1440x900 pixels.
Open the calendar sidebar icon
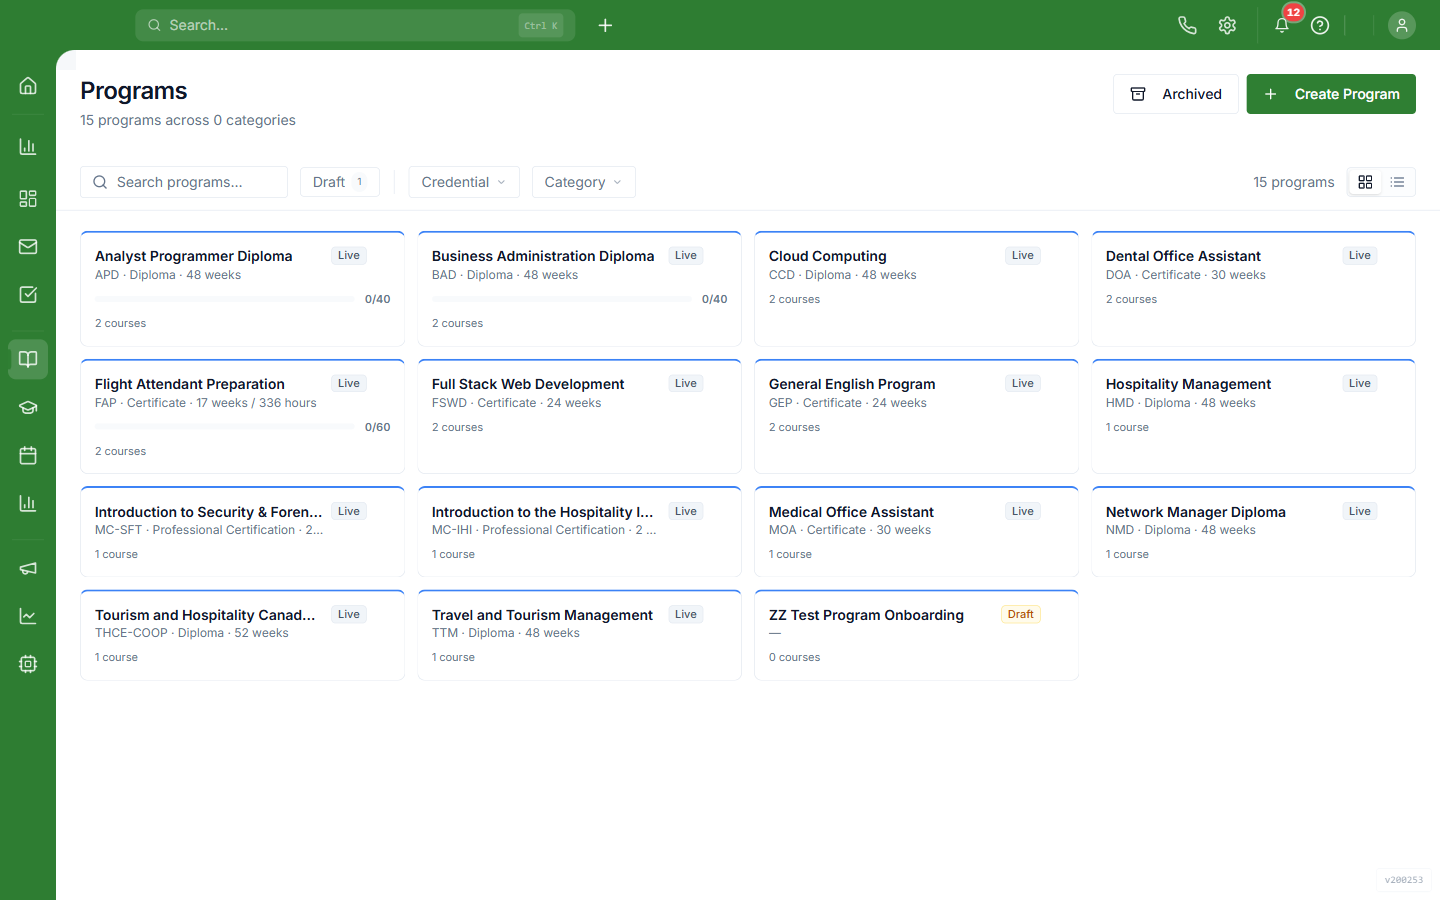(28, 456)
